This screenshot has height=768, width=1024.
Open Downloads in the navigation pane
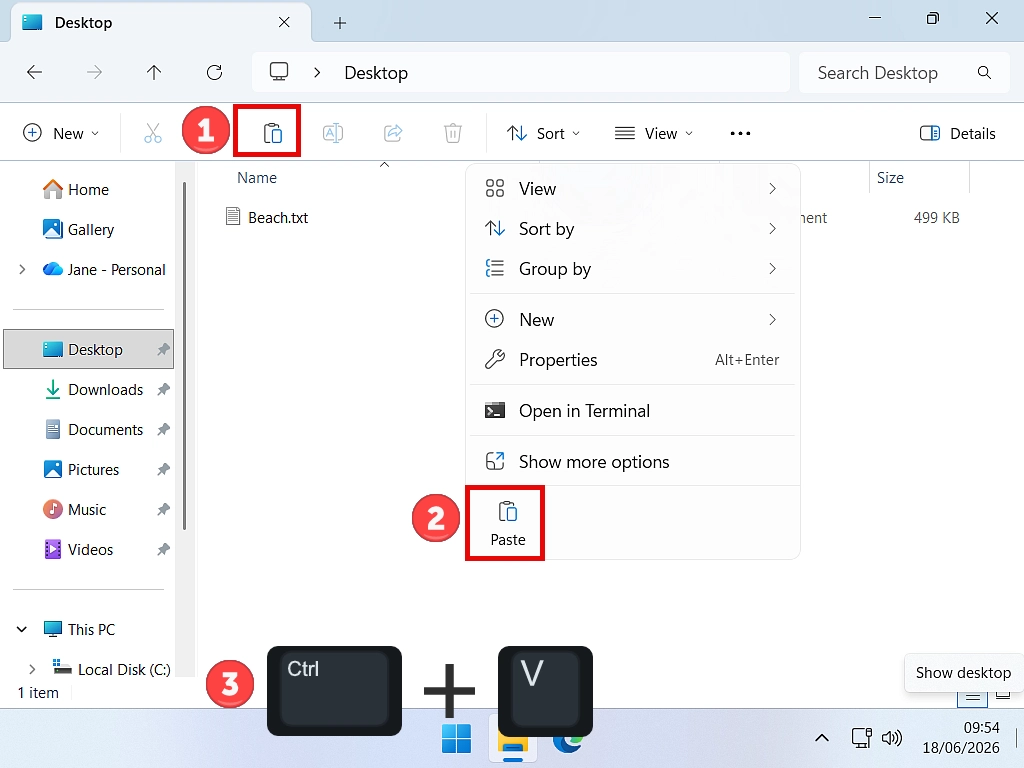[106, 389]
